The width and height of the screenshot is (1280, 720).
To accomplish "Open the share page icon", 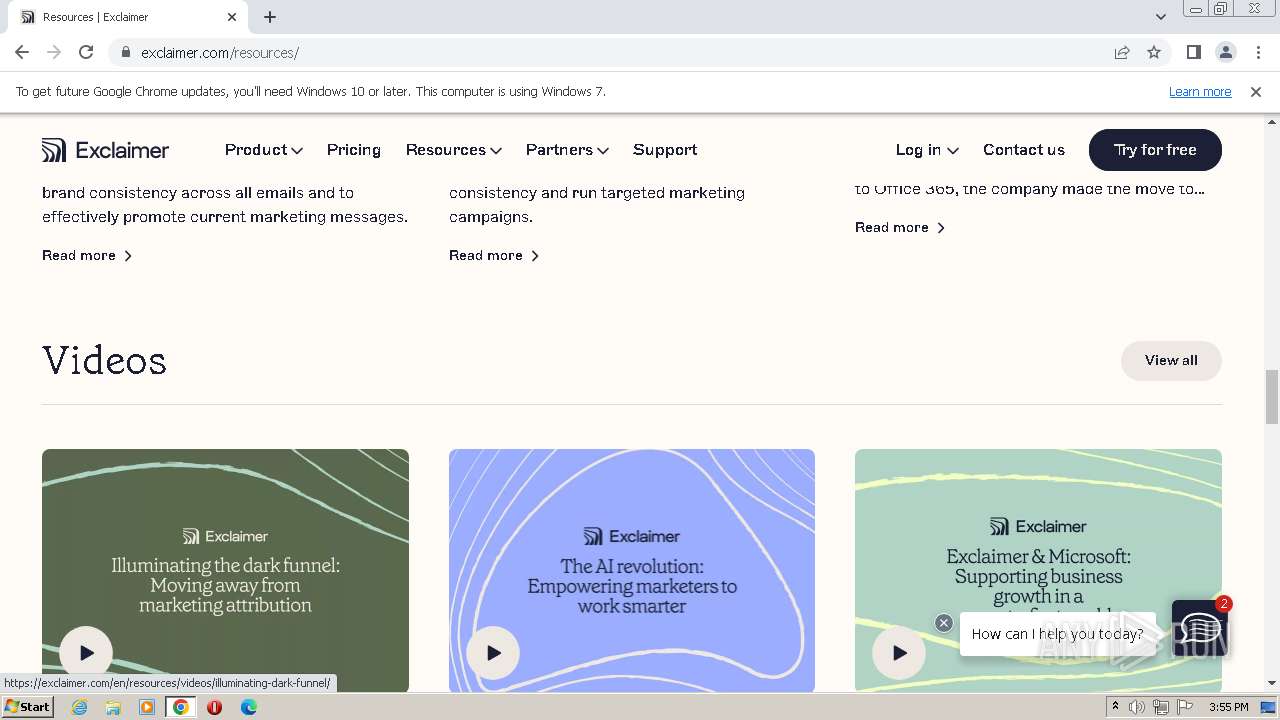I will pyautogui.click(x=1122, y=52).
